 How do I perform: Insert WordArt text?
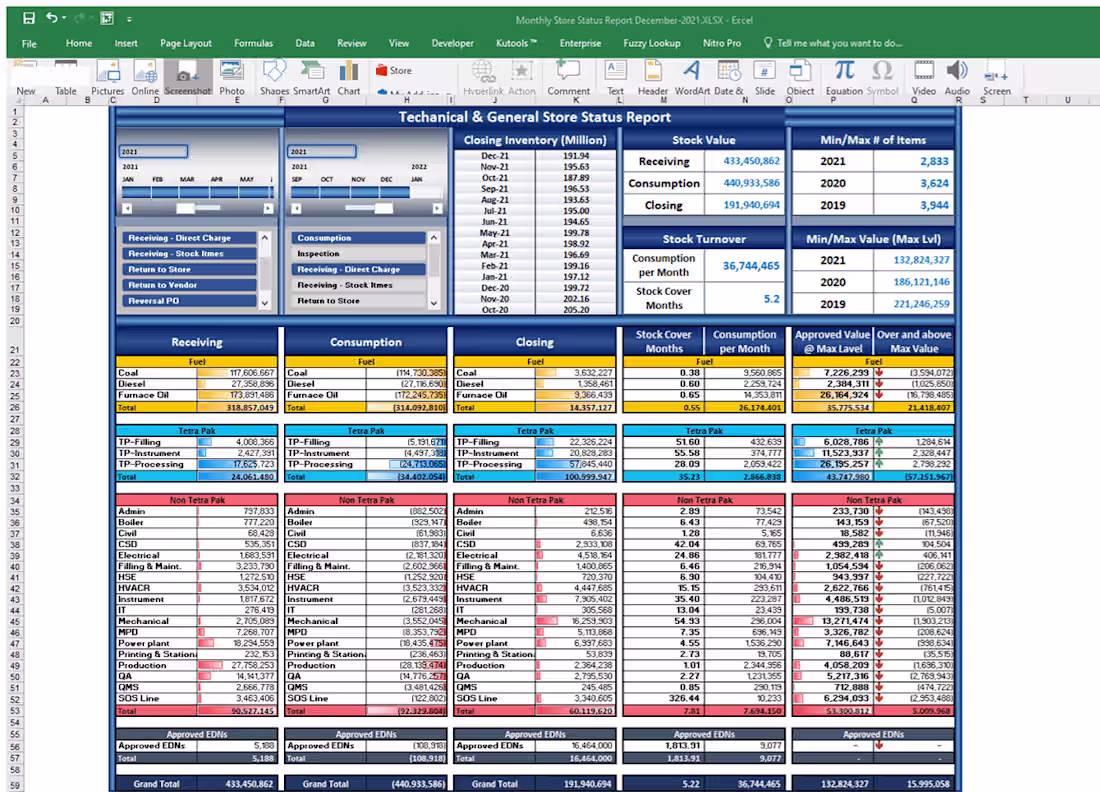(x=692, y=78)
